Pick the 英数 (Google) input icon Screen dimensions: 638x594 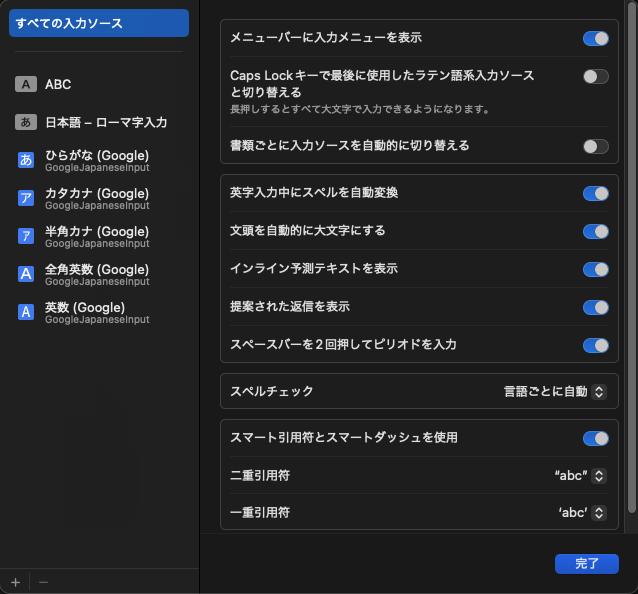coord(26,312)
